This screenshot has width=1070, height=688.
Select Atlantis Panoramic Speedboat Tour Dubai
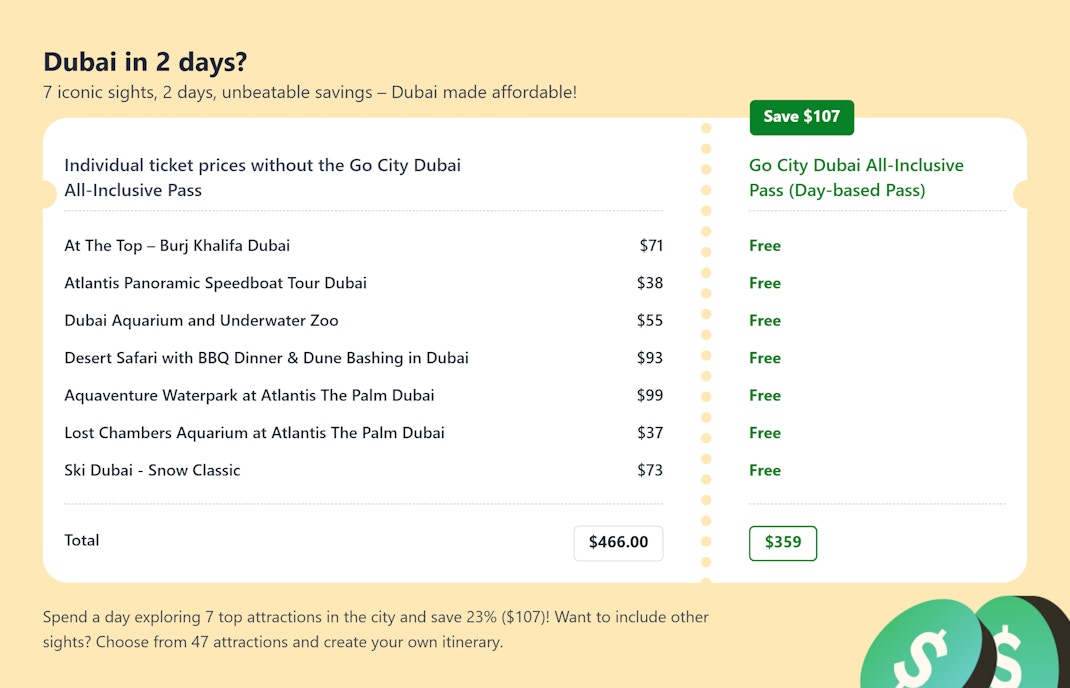pos(215,283)
